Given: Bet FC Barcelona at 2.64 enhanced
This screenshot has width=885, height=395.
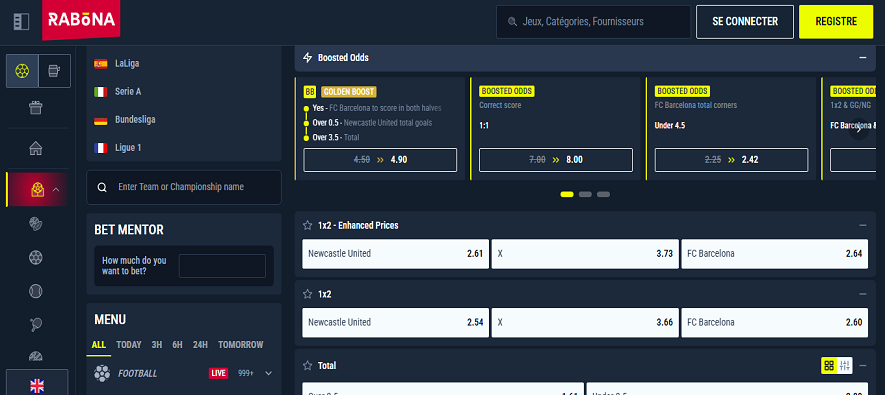Looking at the screenshot, I should (x=774, y=254).
